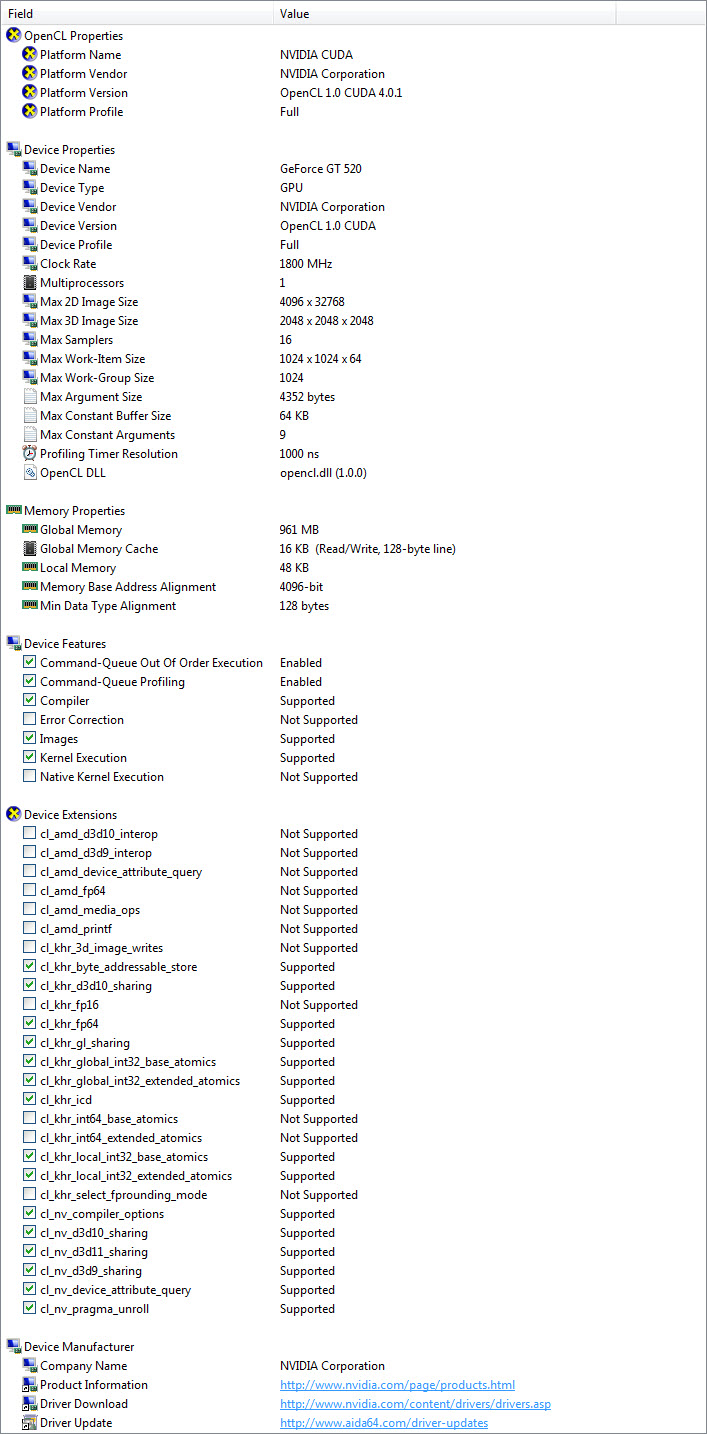Toggle the Error Correction checkbox
The width and height of the screenshot is (707, 1434).
click(30, 720)
